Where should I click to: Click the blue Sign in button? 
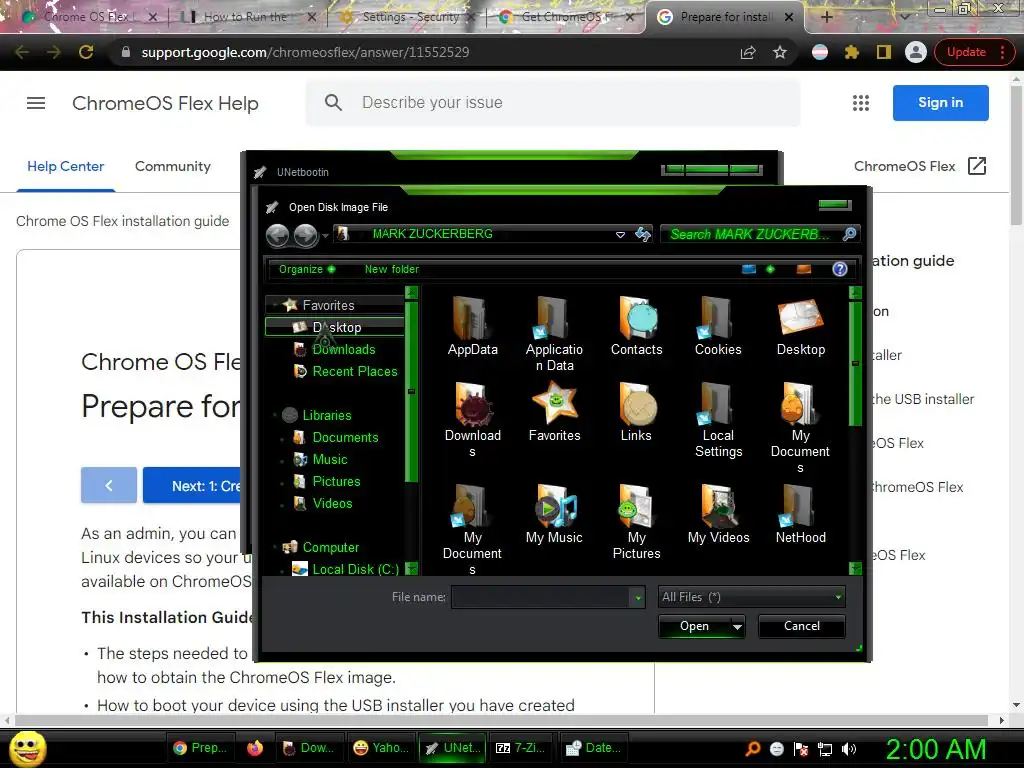click(940, 103)
